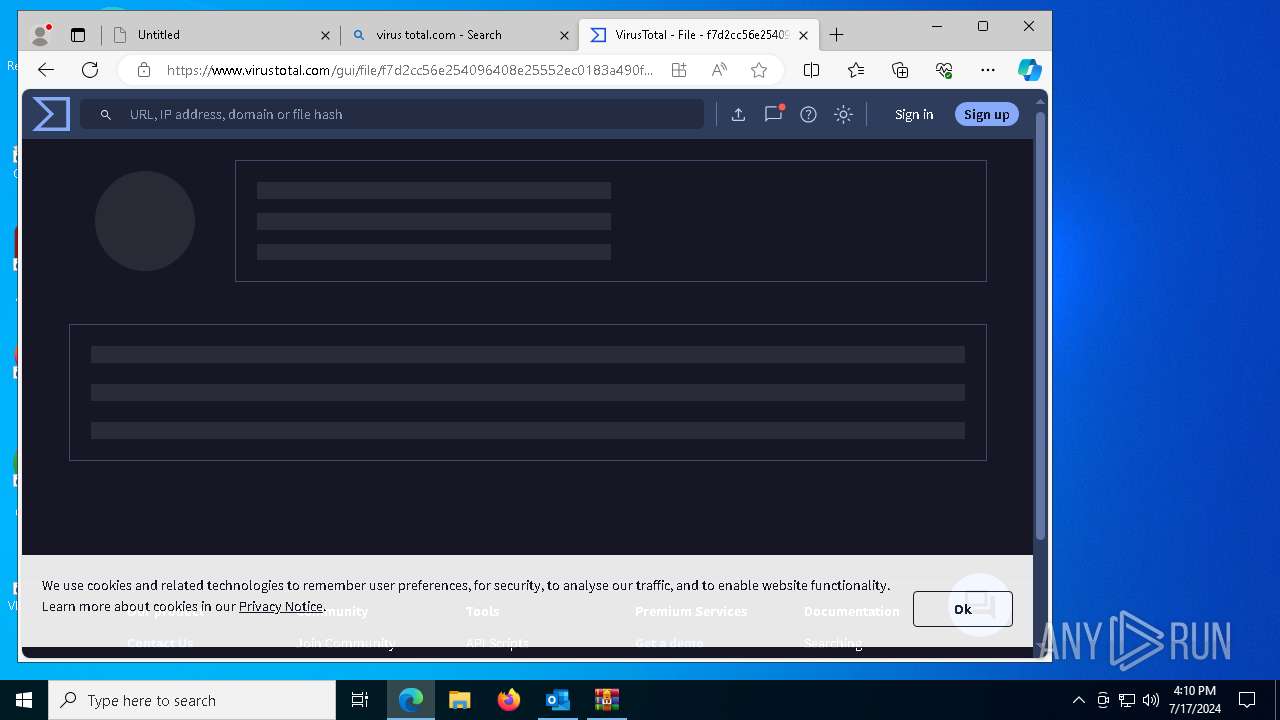Open the notifications chat icon in VirusTotal
The image size is (1280, 720).
click(773, 114)
